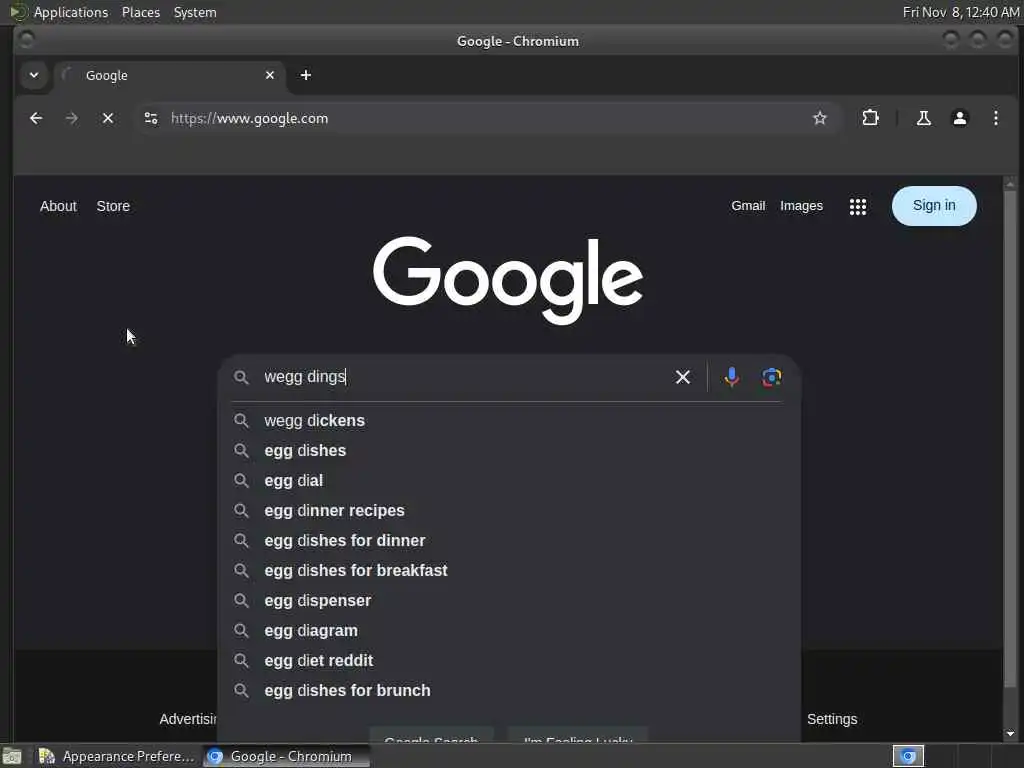
Task: Stop loading the page
Action: pos(108,118)
